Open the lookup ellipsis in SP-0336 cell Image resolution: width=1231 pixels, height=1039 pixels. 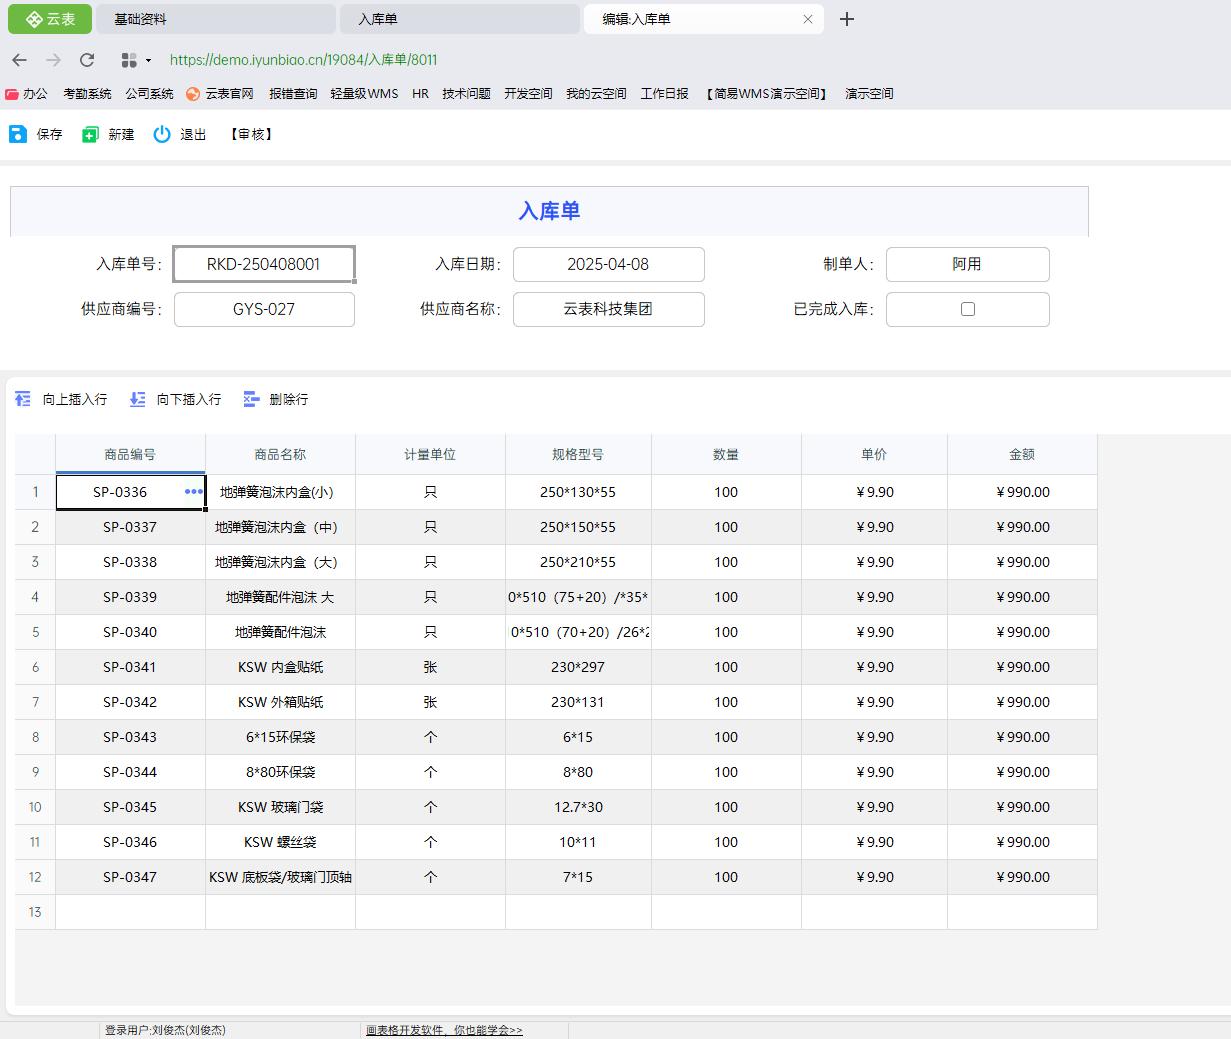point(193,492)
